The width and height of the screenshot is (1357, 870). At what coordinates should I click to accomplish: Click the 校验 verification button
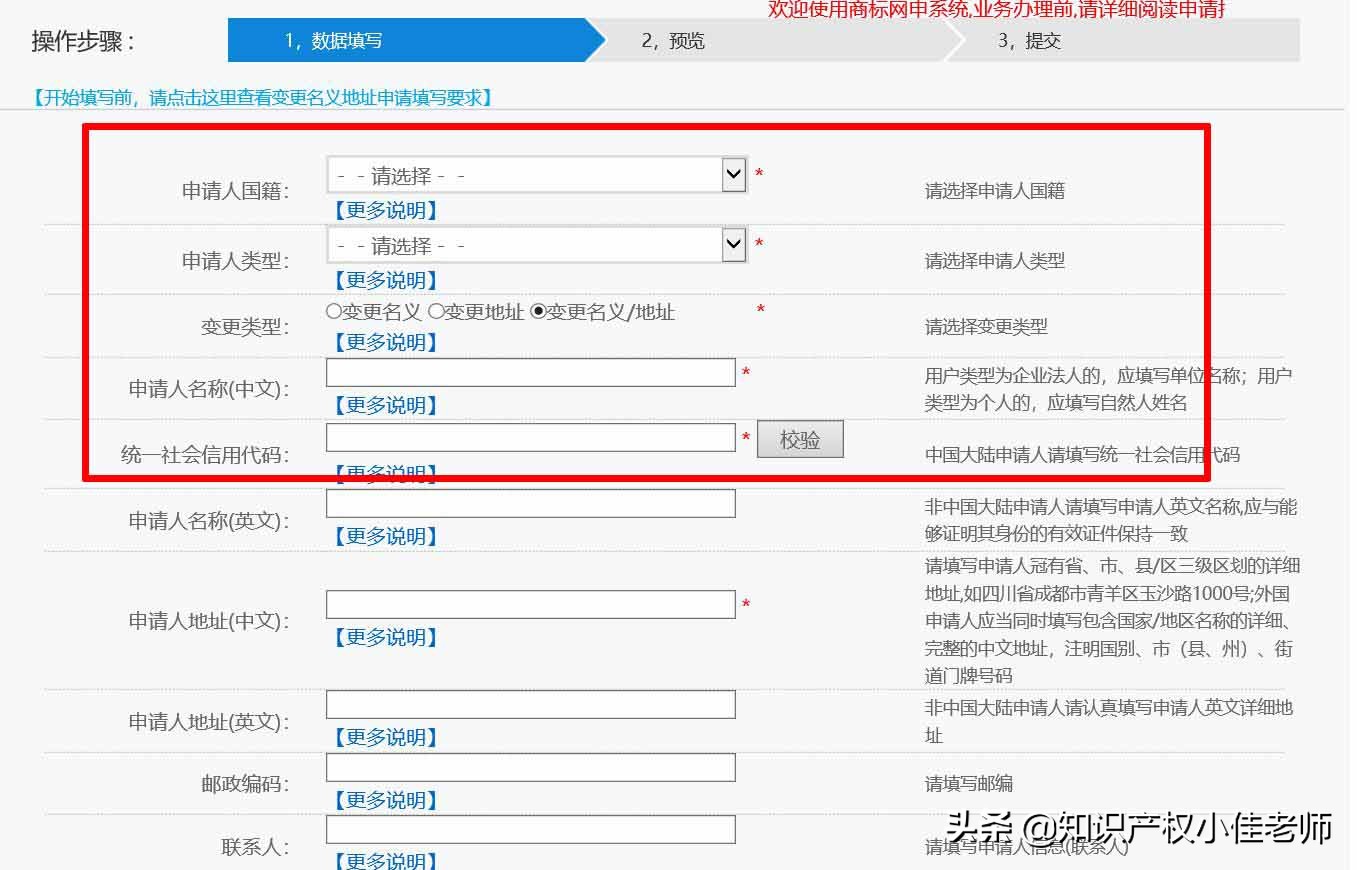click(x=800, y=438)
